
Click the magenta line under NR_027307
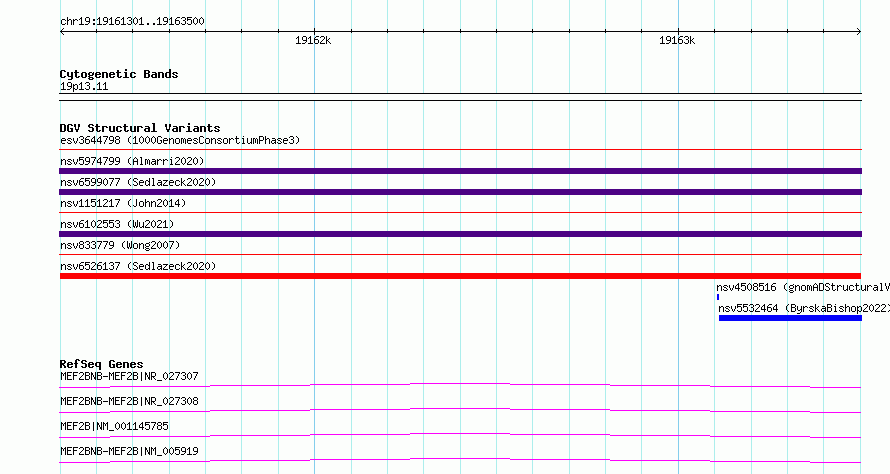460,386
